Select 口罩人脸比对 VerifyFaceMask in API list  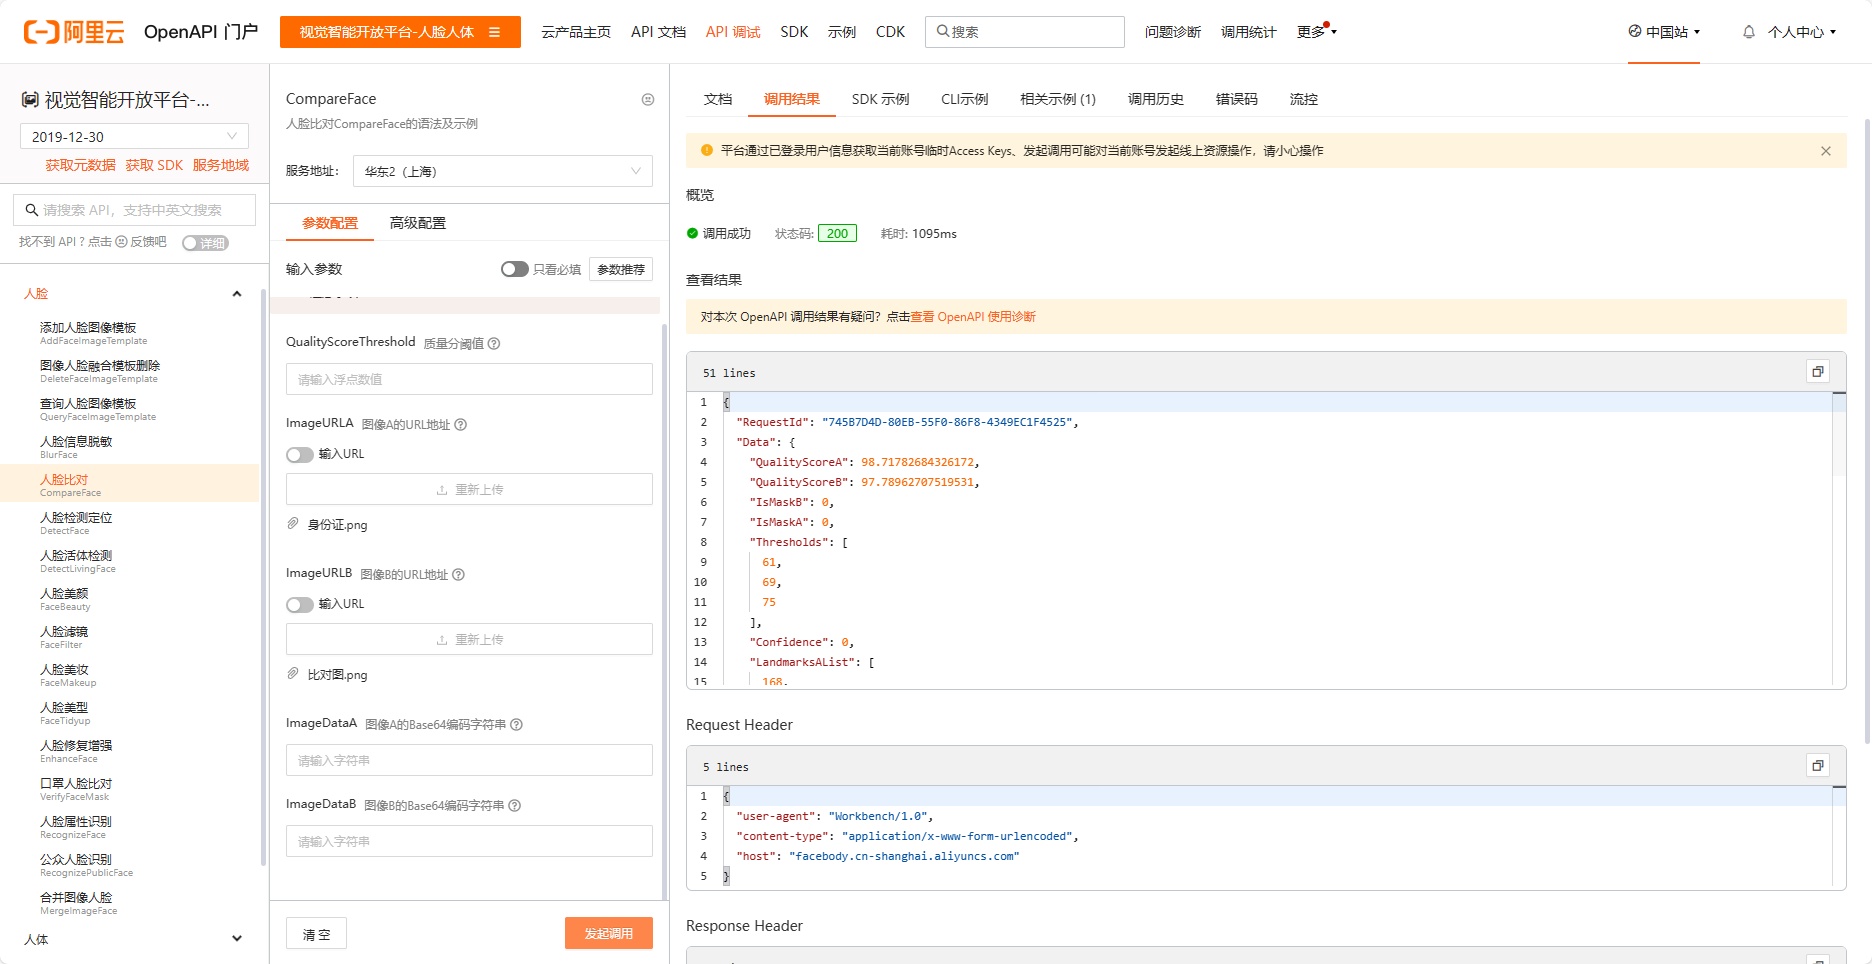pos(129,788)
